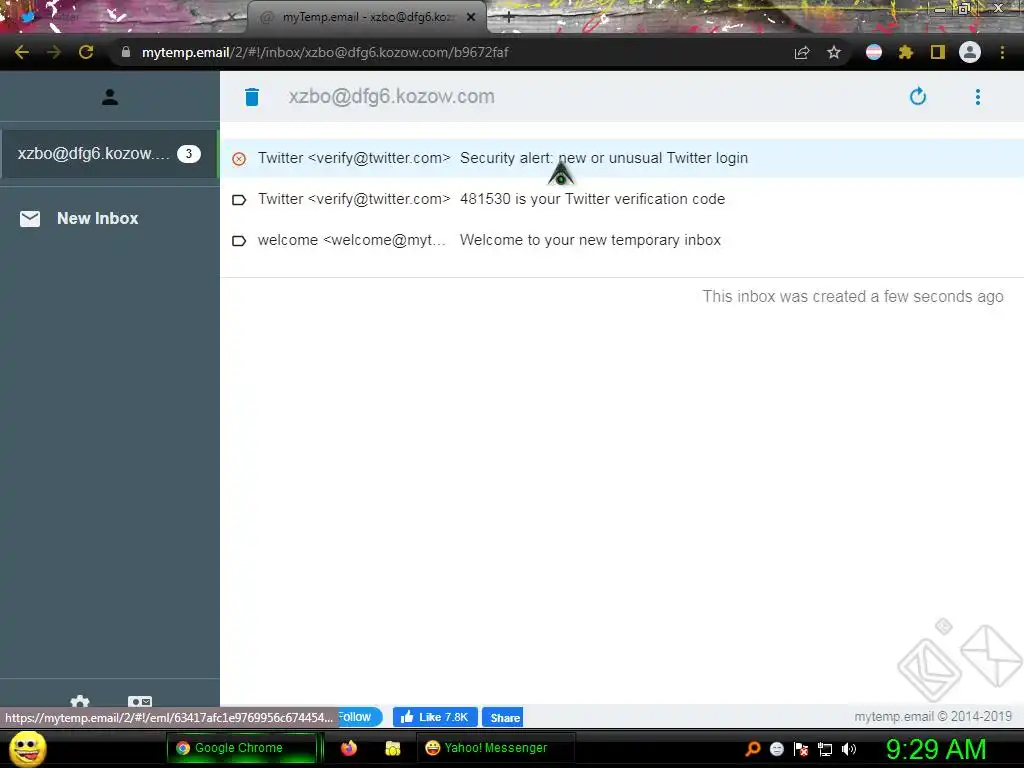This screenshot has height=768, width=1024.
Task: Click the flag with red X tray icon
Action: point(801,749)
